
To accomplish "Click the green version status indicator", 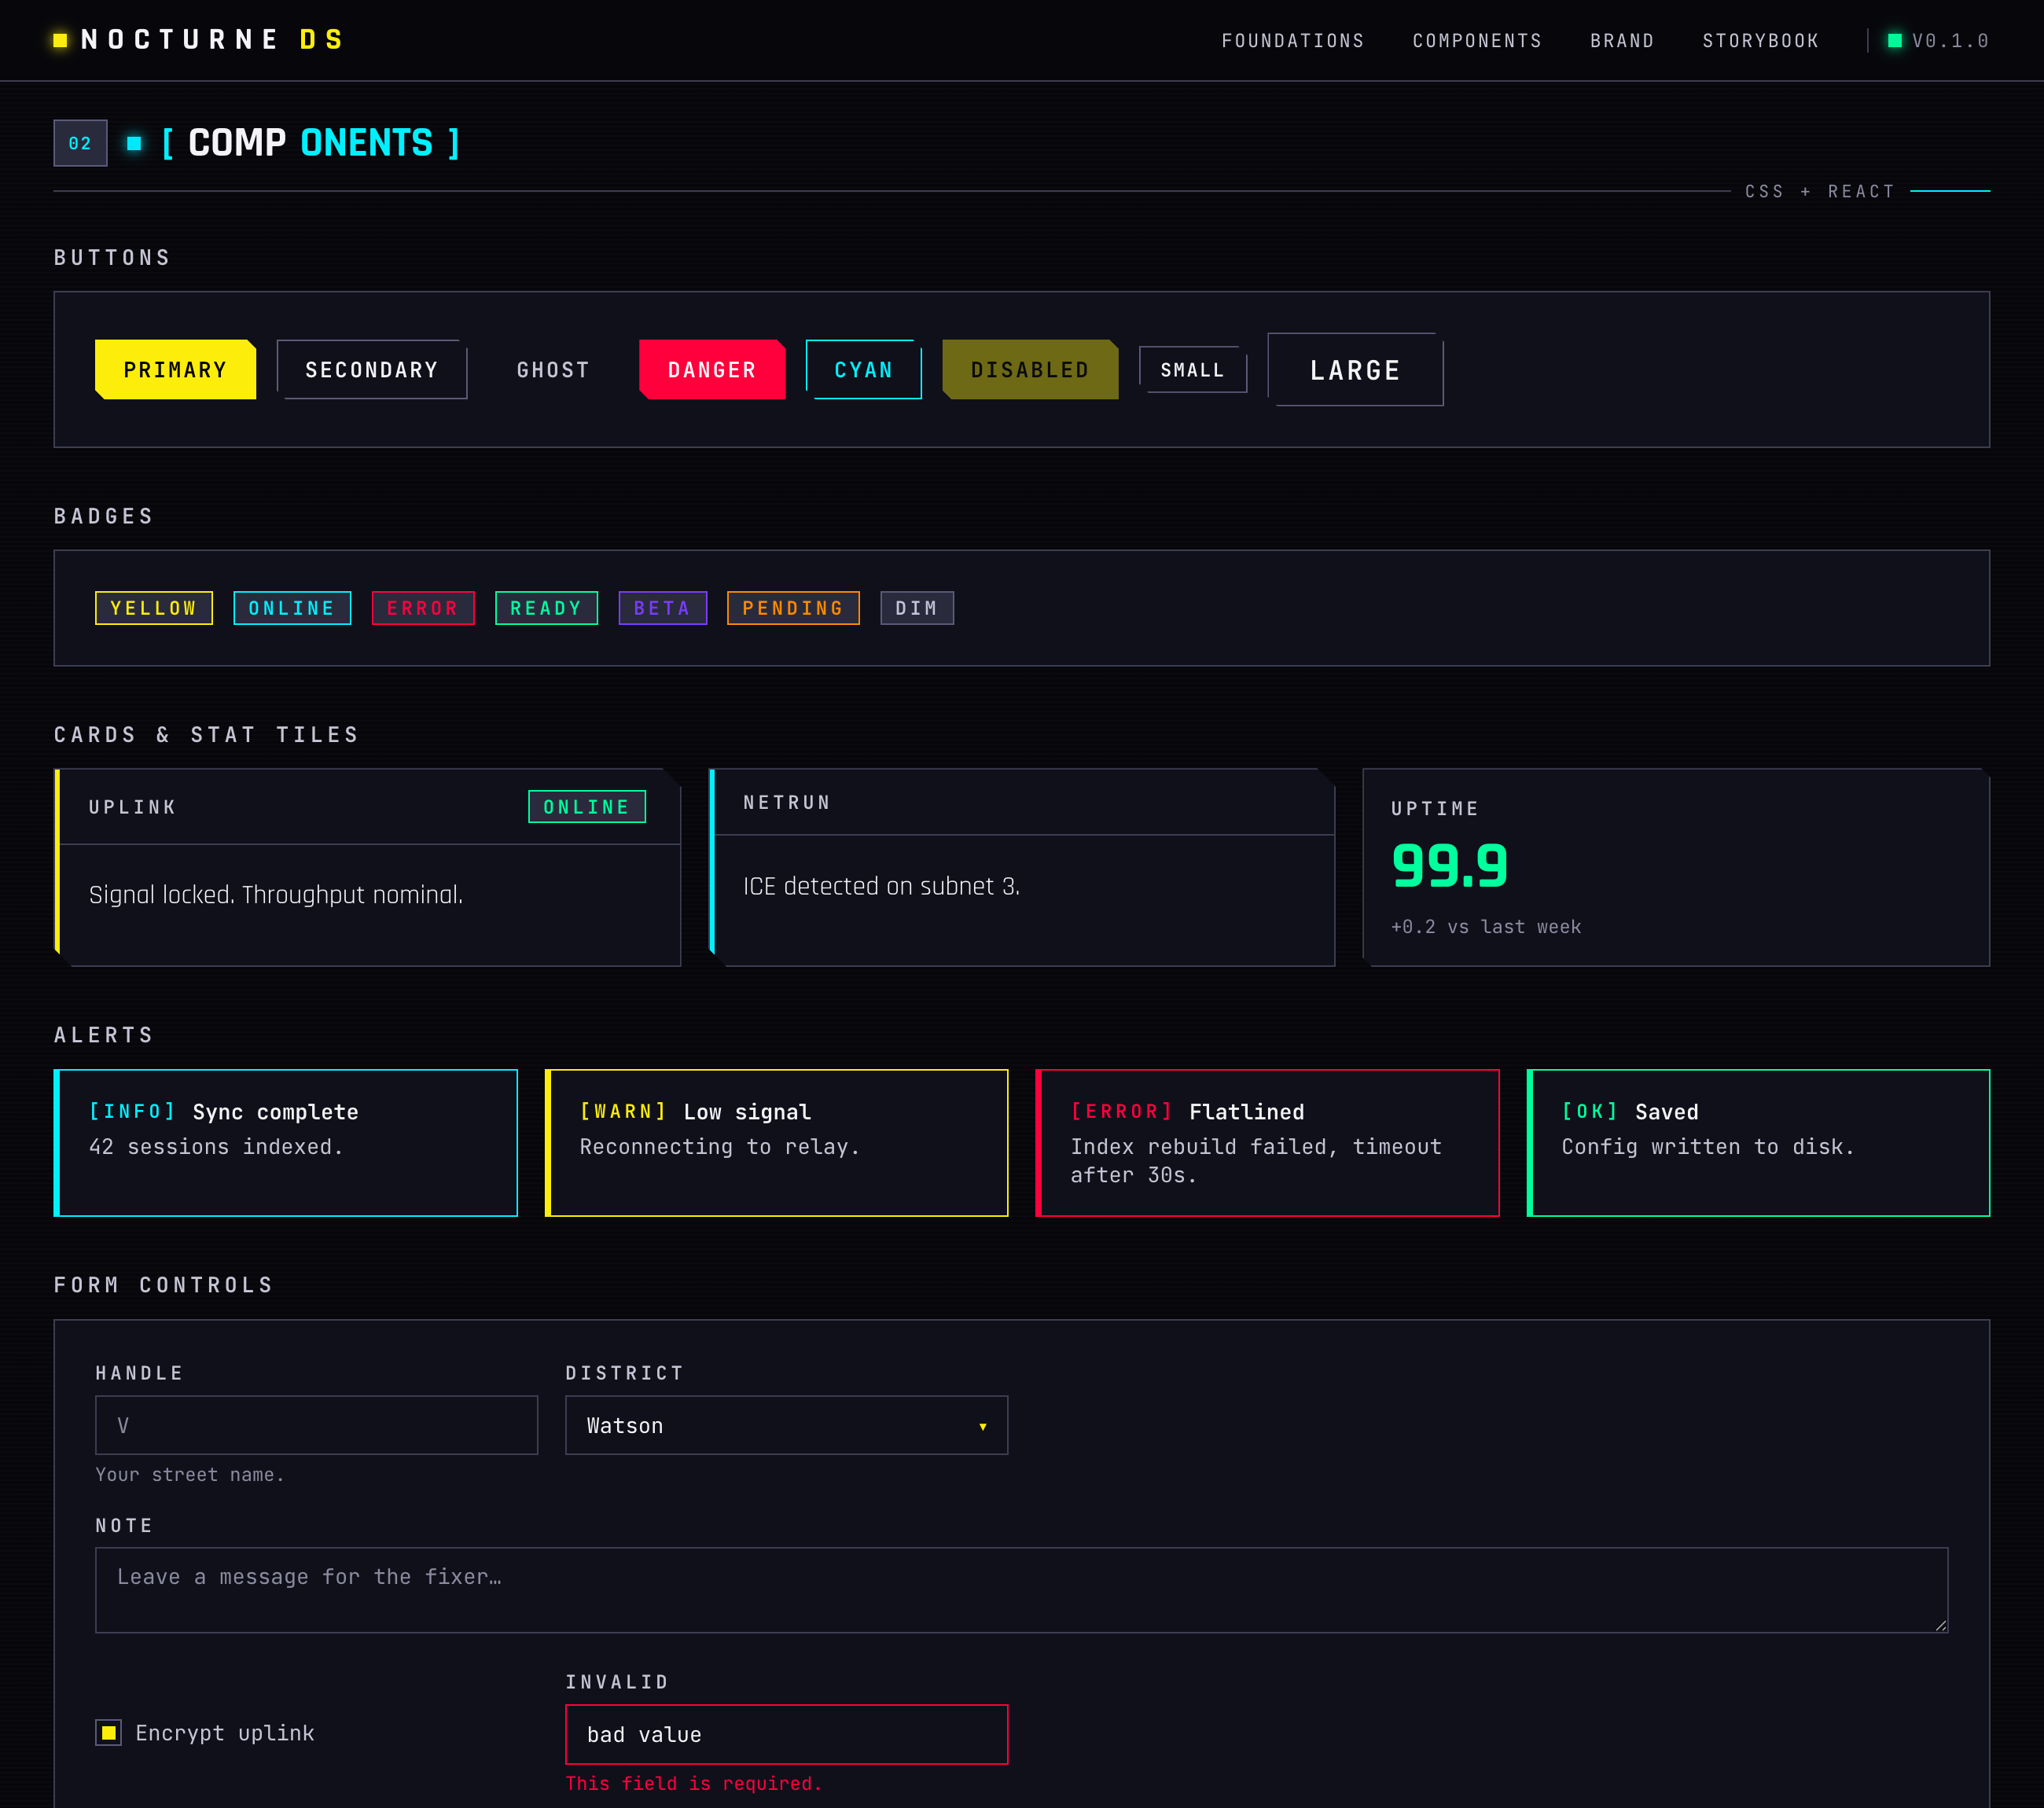I will click(x=1894, y=40).
